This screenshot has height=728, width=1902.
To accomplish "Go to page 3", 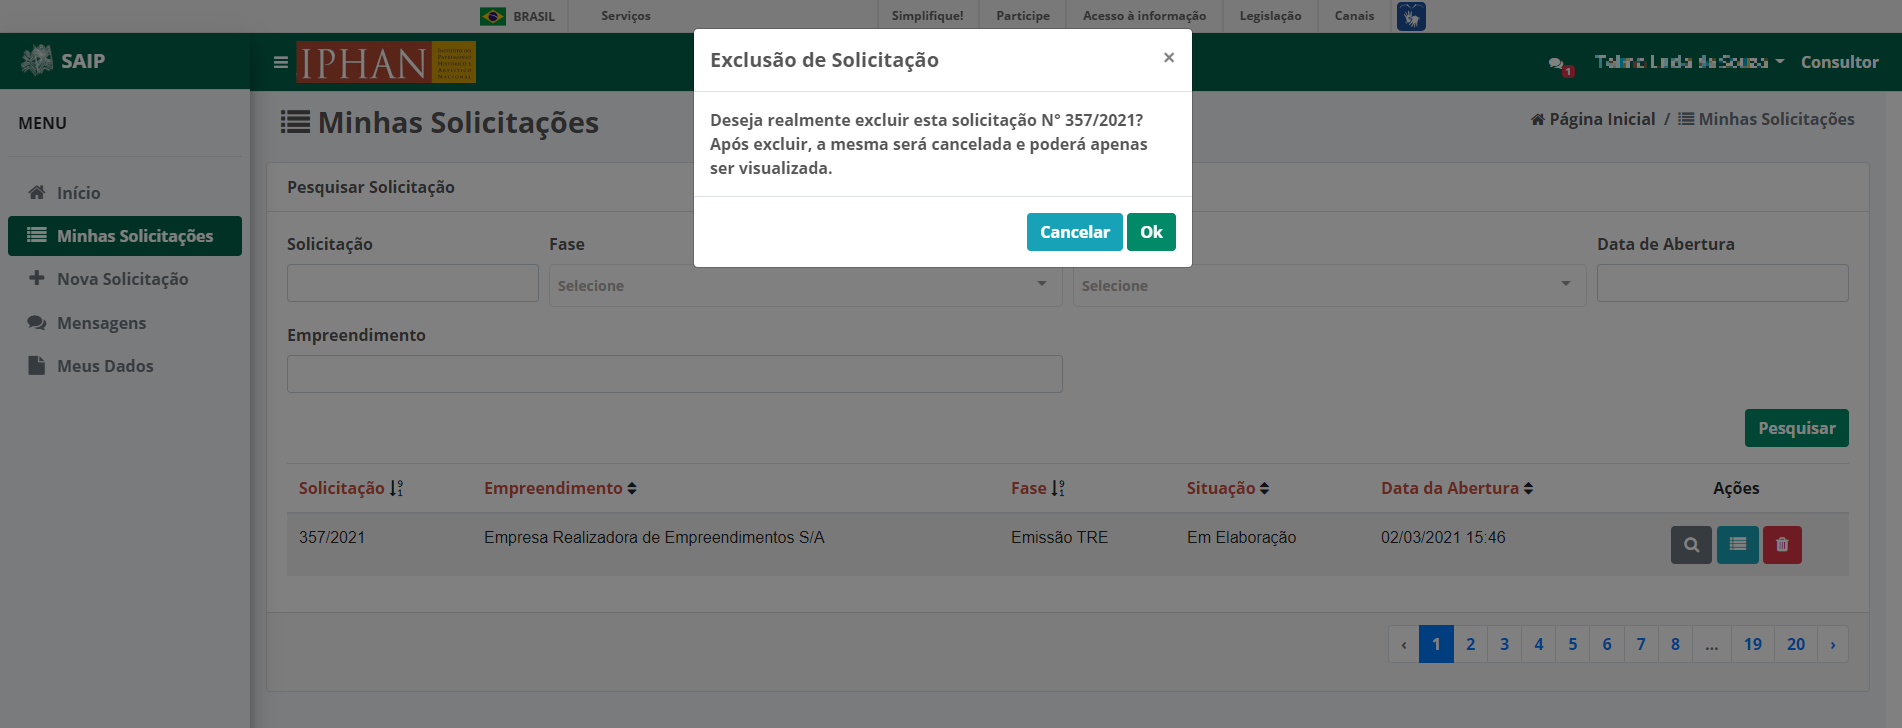I will click(1504, 644).
